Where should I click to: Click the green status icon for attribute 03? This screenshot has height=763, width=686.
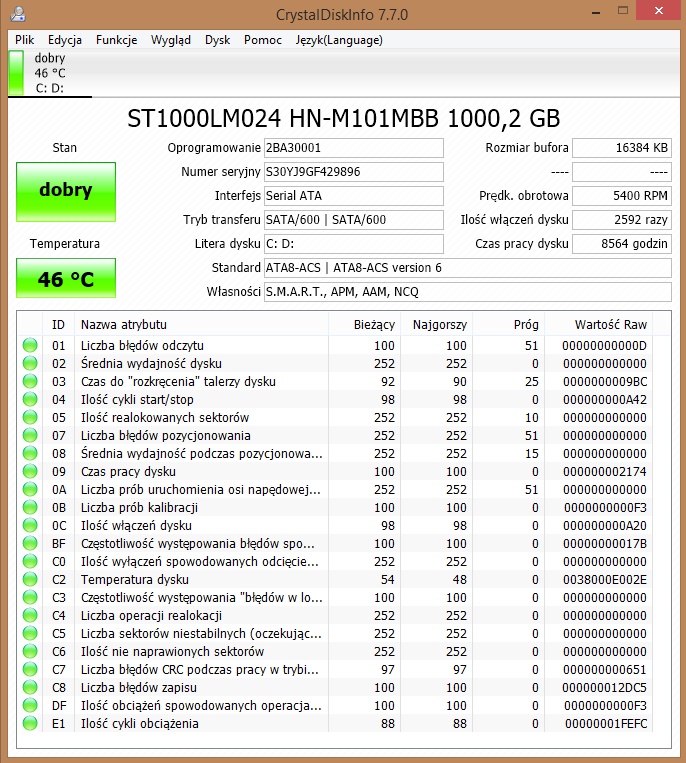(x=30, y=382)
